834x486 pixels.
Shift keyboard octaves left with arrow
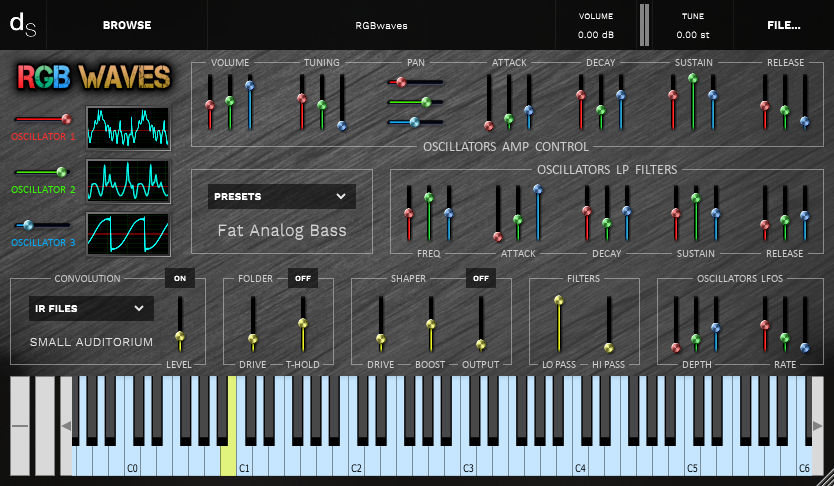coord(66,425)
